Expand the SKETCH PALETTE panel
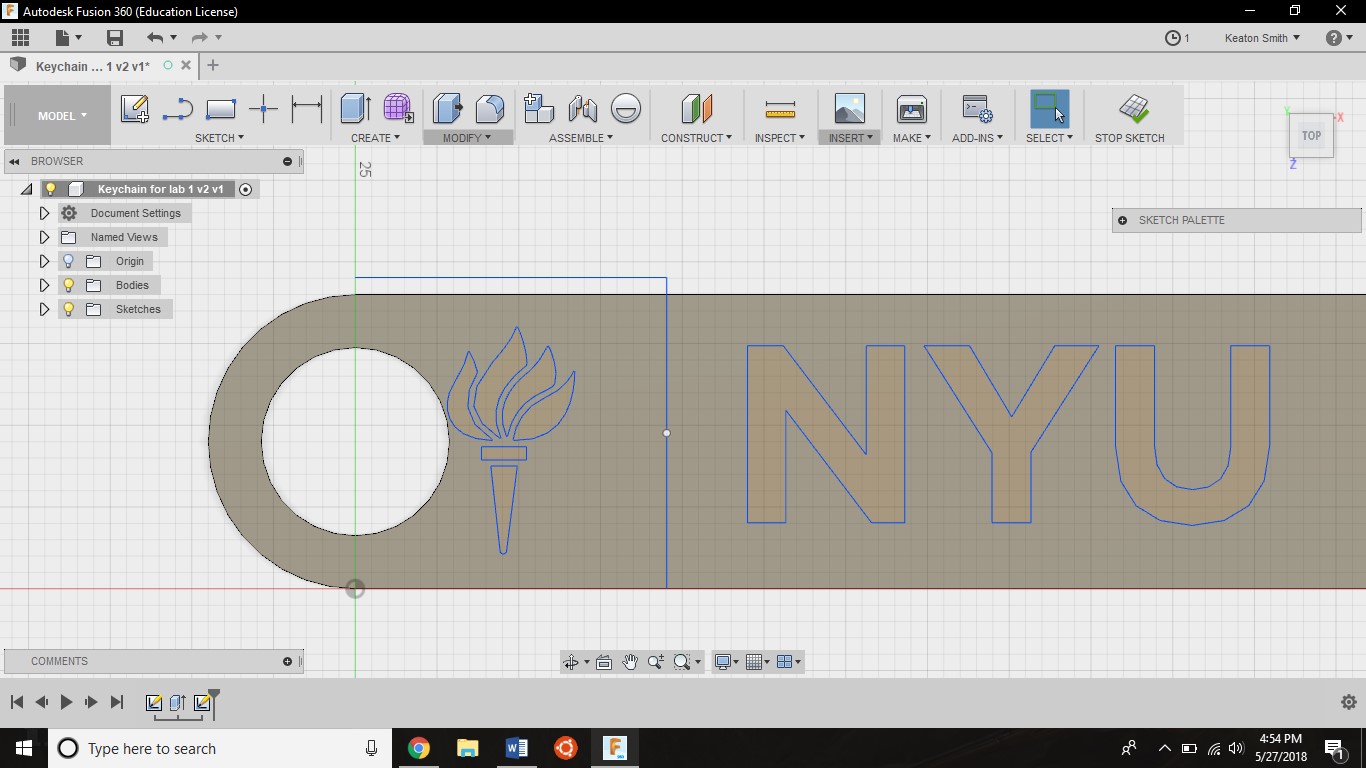This screenshot has width=1366, height=768. click(x=1122, y=220)
